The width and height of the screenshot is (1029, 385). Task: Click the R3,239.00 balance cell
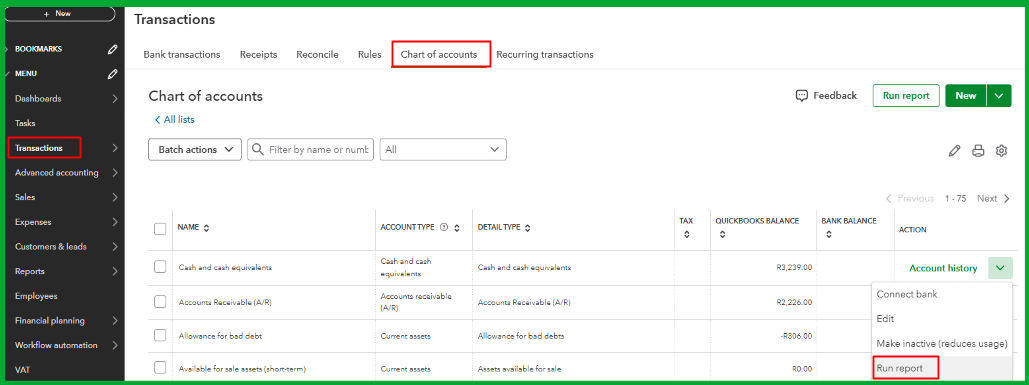tap(793, 268)
